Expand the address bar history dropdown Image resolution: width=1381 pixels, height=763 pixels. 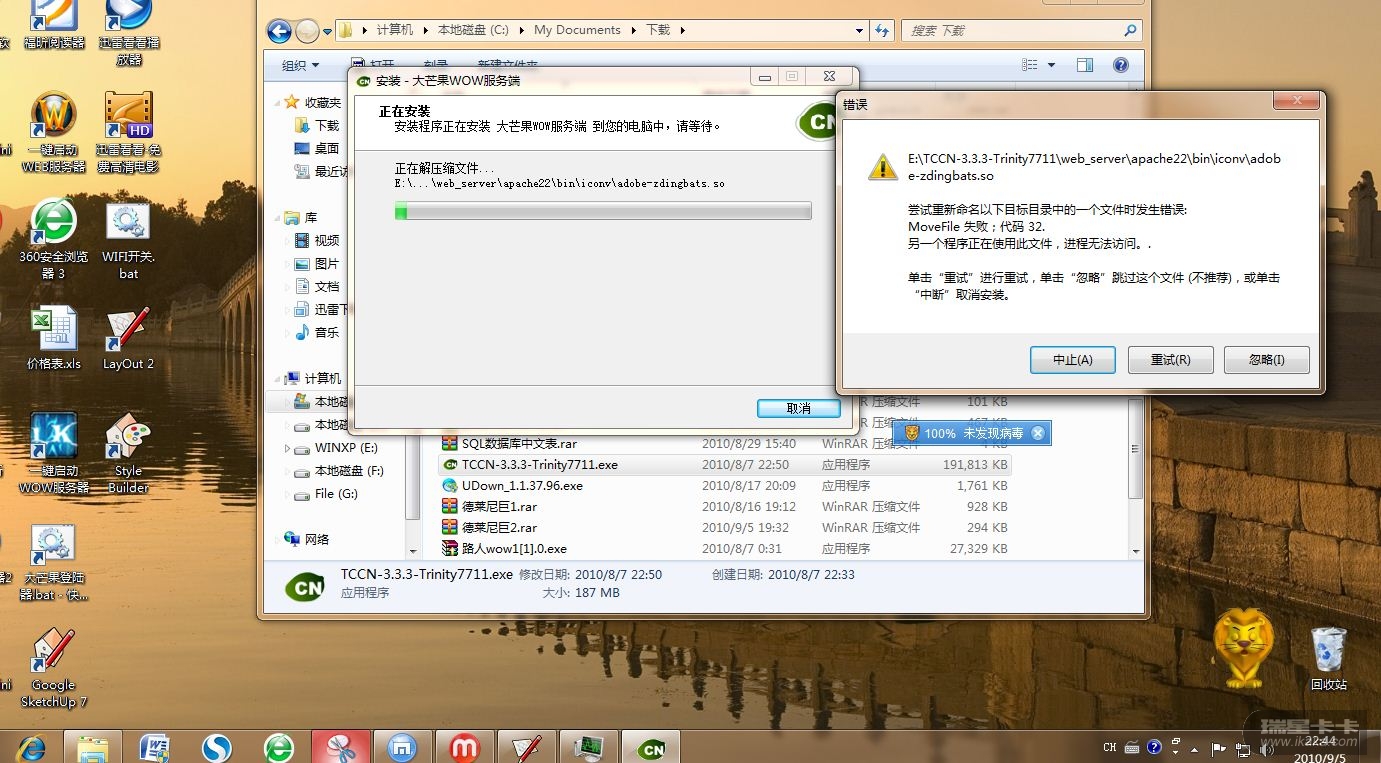tap(859, 31)
